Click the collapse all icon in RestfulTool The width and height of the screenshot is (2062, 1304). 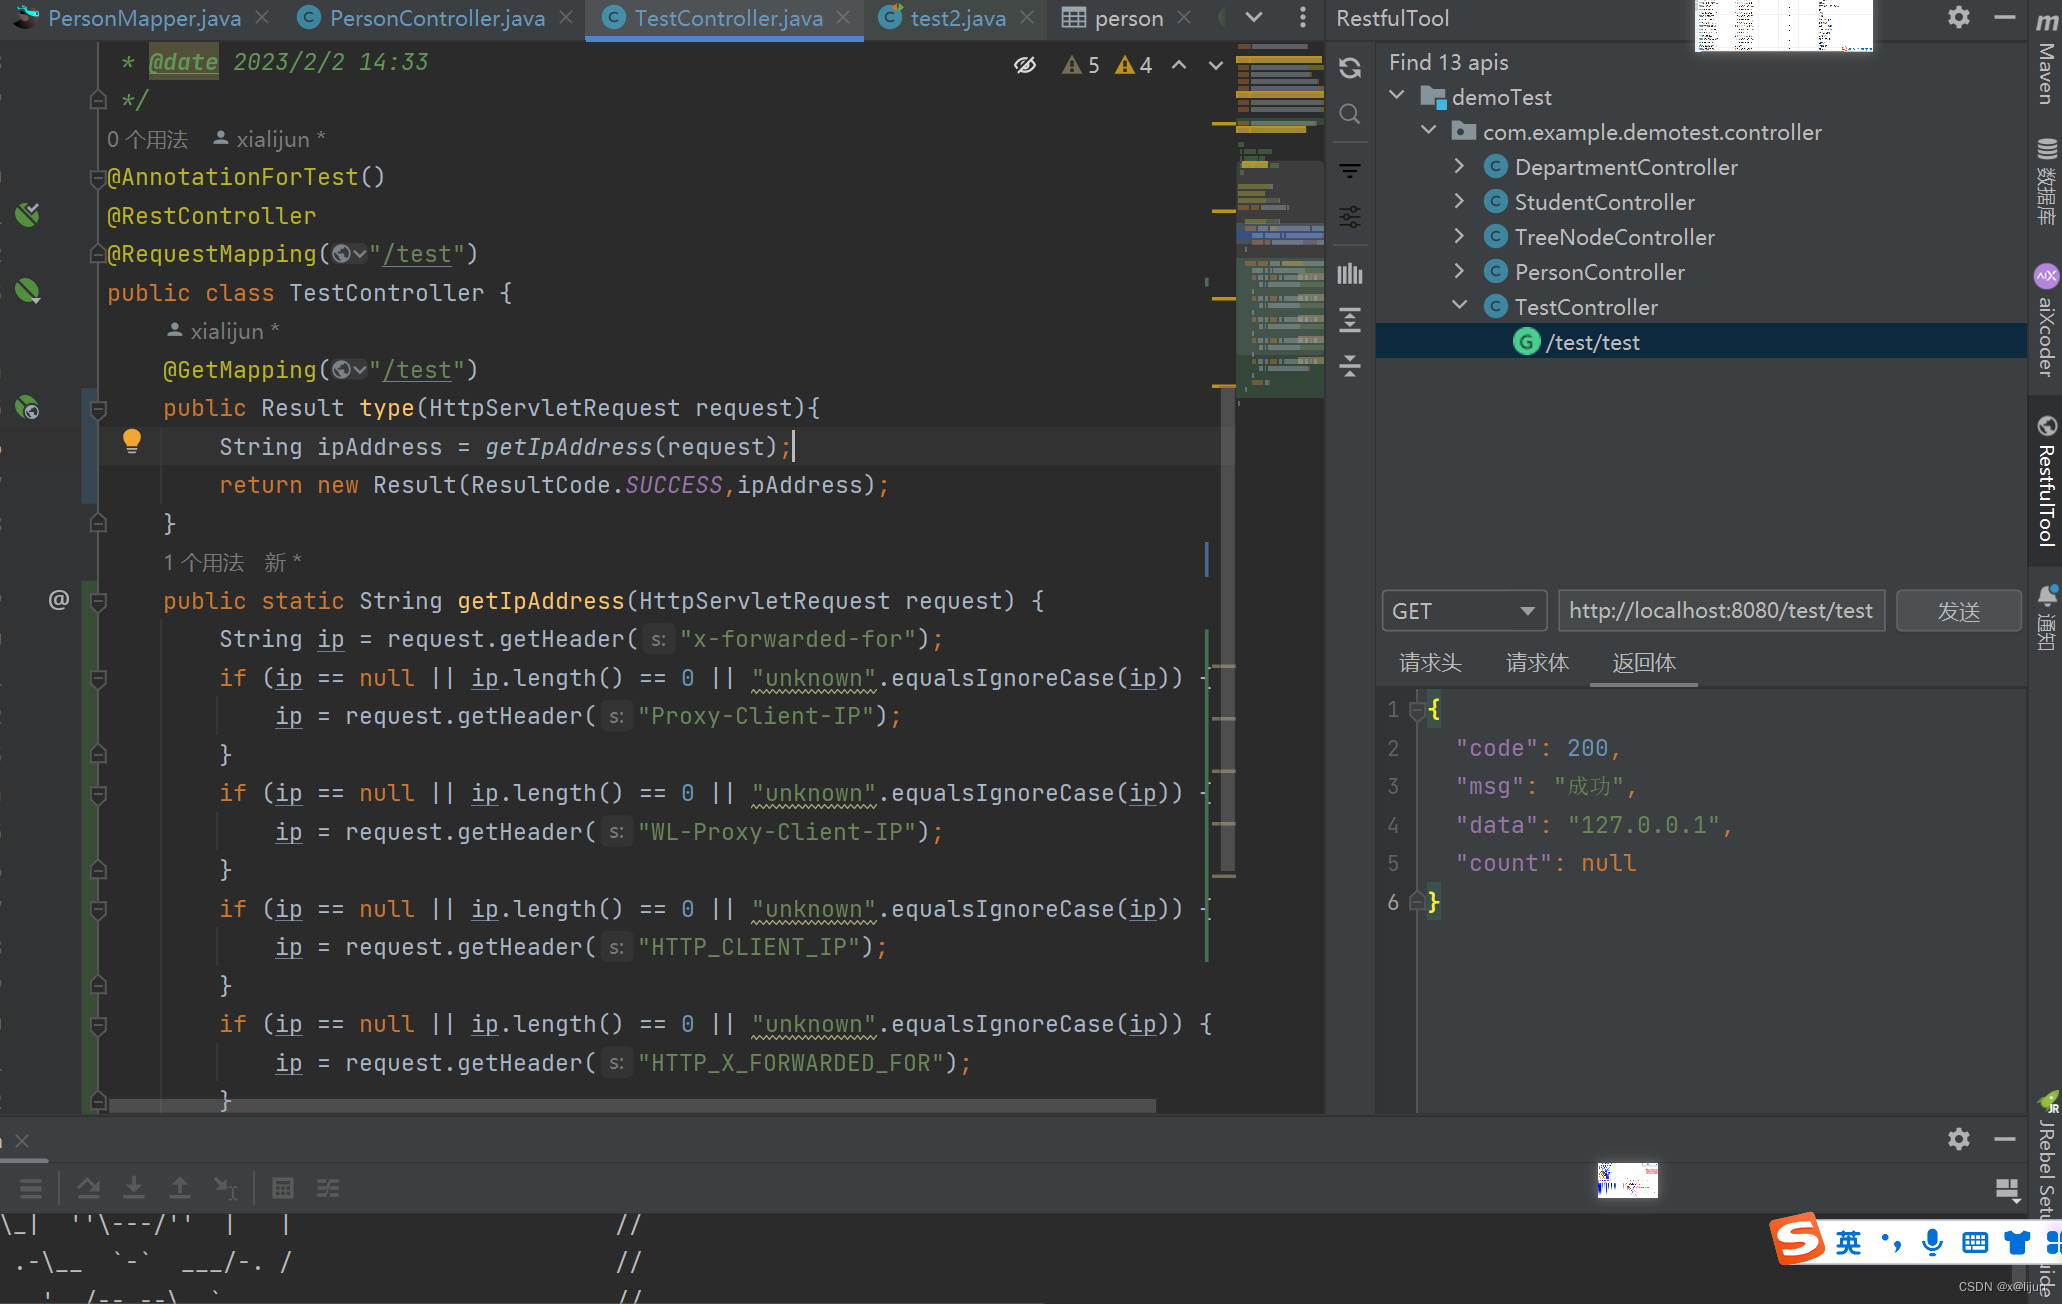tap(1350, 366)
